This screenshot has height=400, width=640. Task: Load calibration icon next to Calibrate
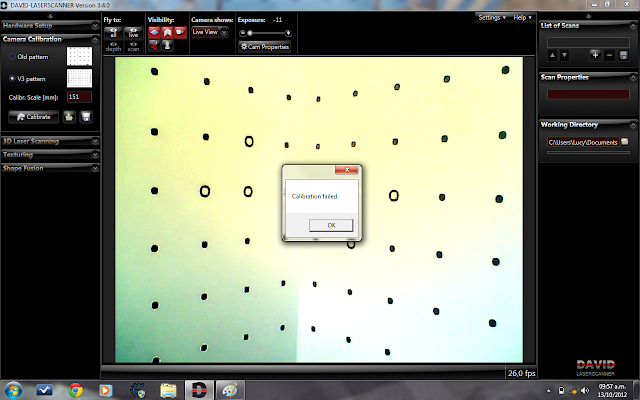[x=69, y=117]
